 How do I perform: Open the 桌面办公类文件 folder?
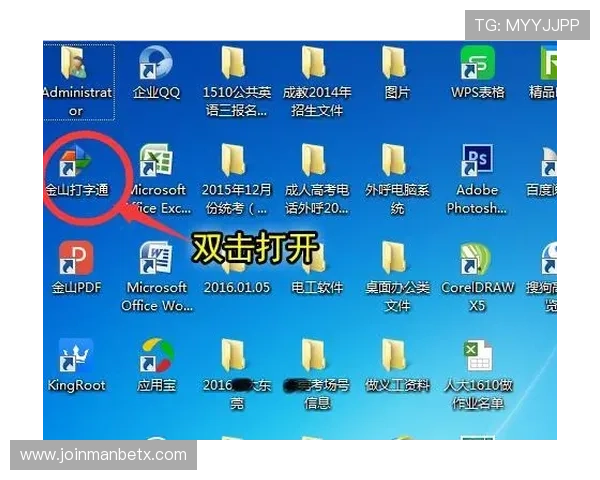(395, 258)
